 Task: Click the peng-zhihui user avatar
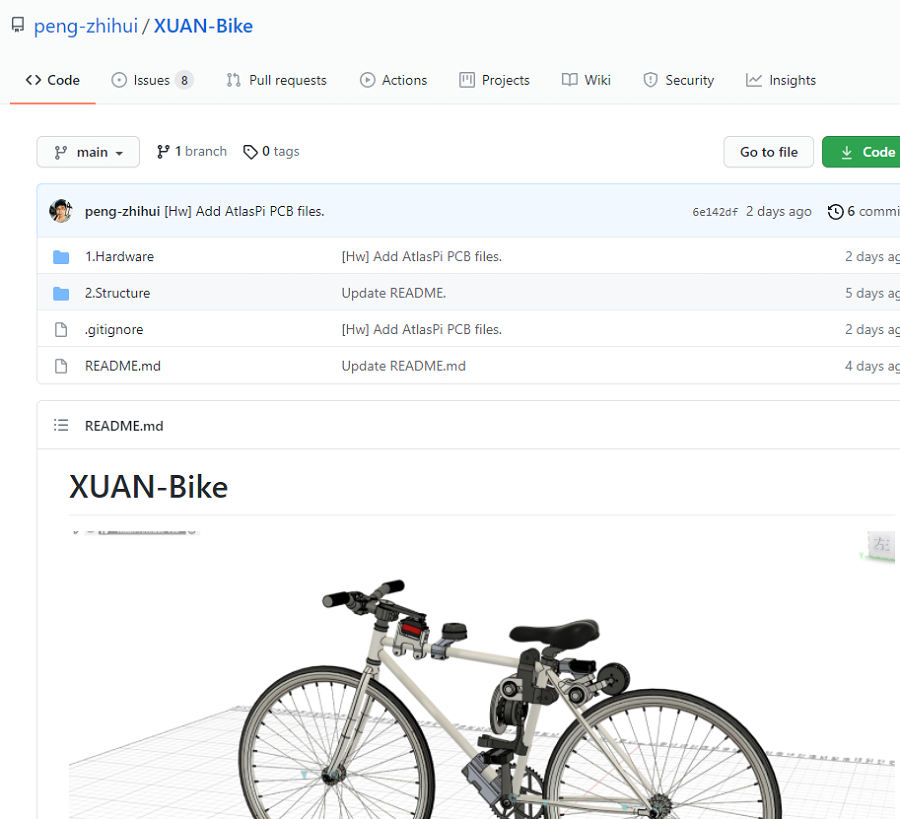(61, 211)
